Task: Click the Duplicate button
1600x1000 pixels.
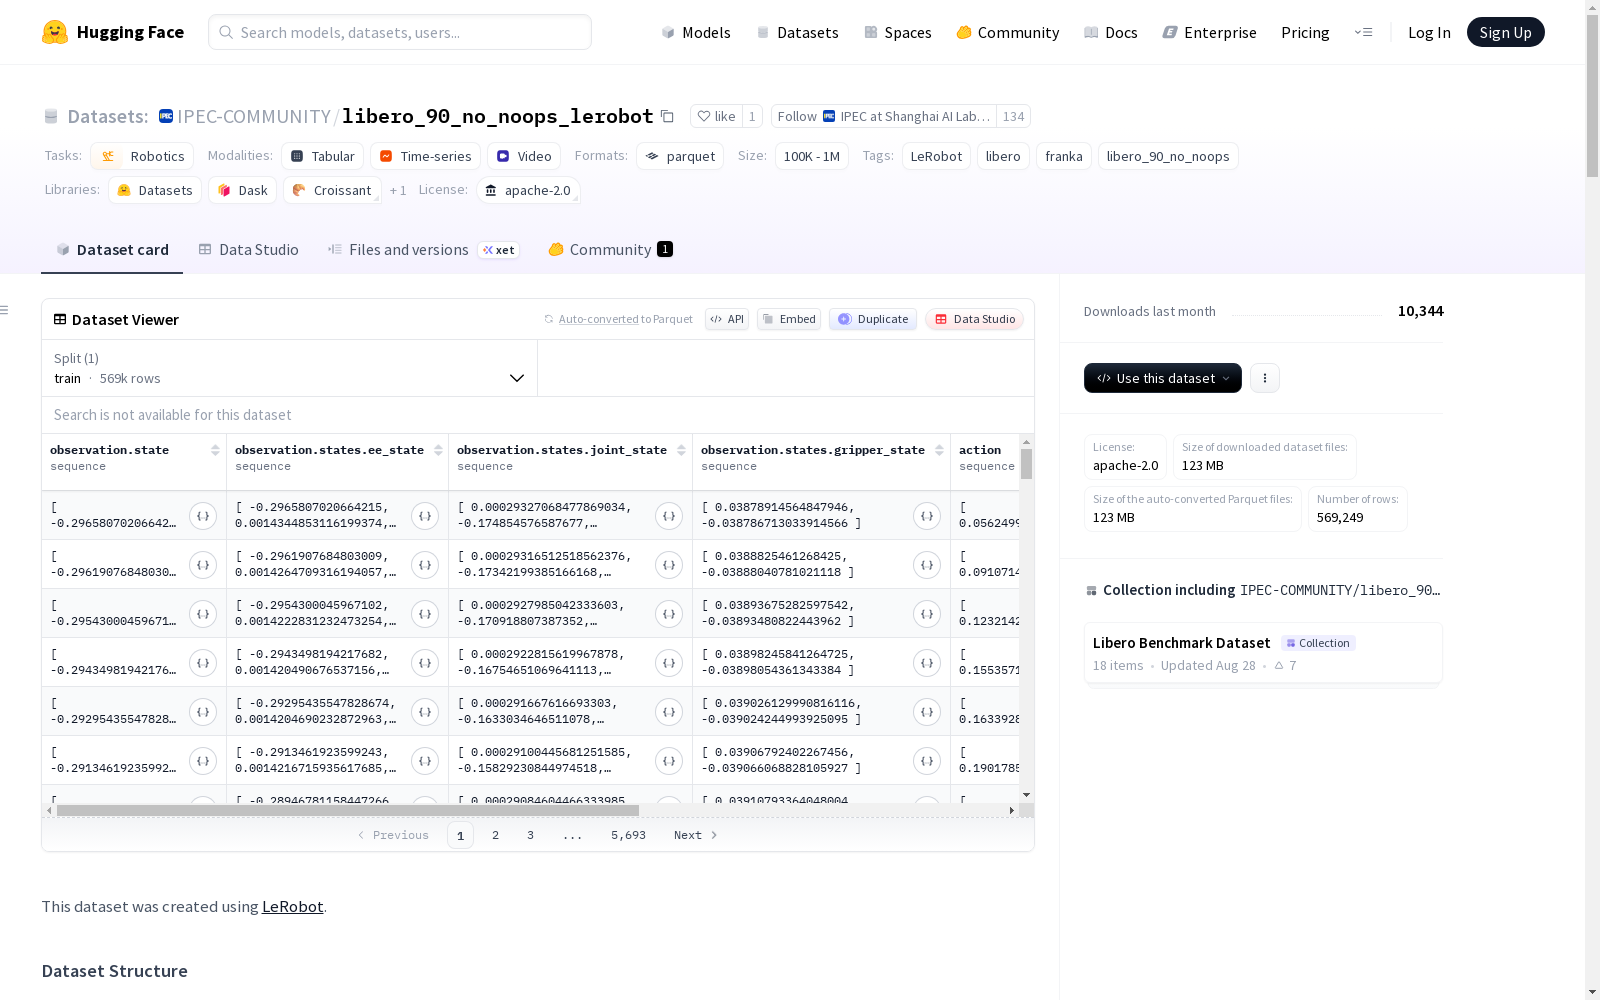Action: 873,319
